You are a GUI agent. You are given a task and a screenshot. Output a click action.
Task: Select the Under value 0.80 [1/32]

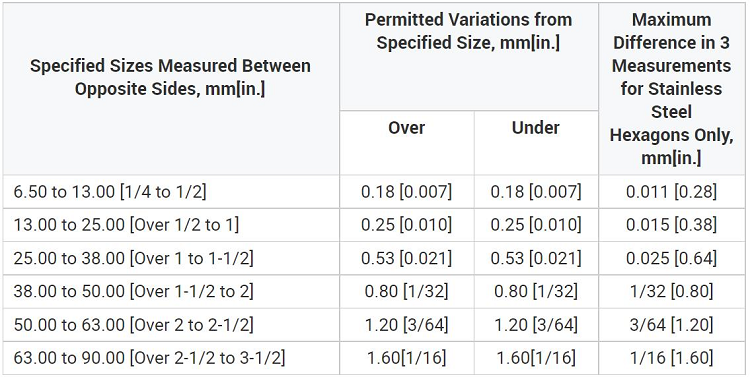click(x=536, y=291)
